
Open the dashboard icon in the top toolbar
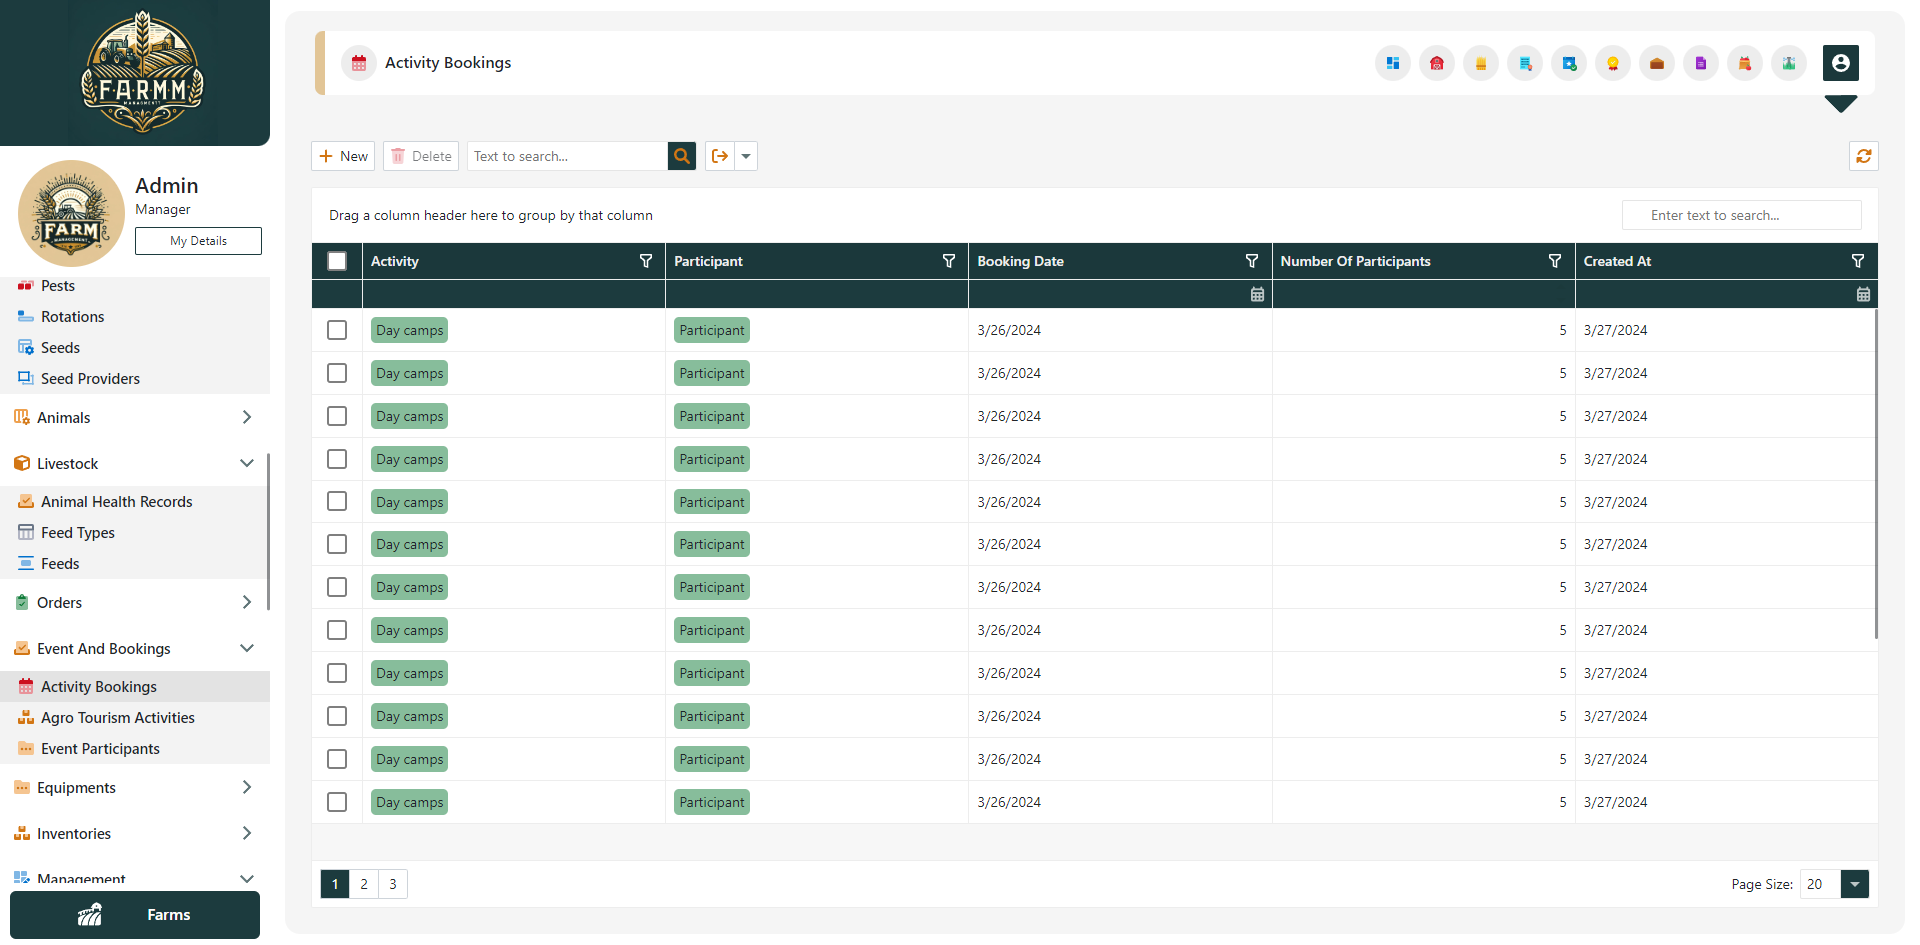(x=1392, y=63)
